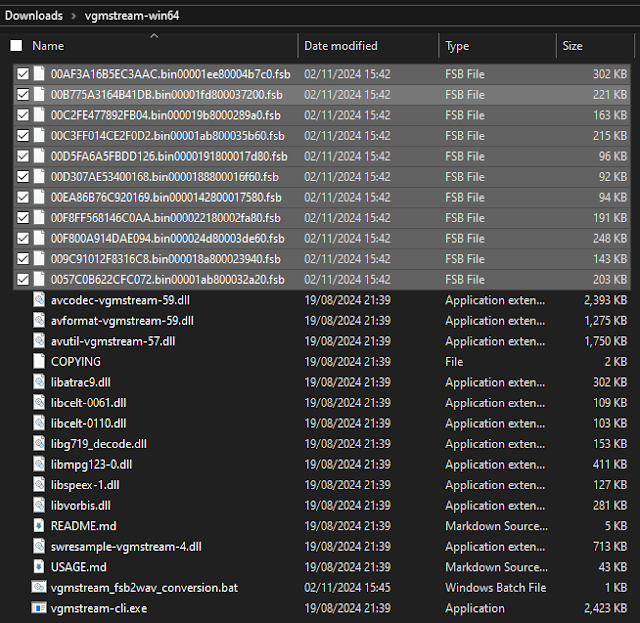
Task: Select the libatrac9.dll file name
Action: (x=80, y=382)
